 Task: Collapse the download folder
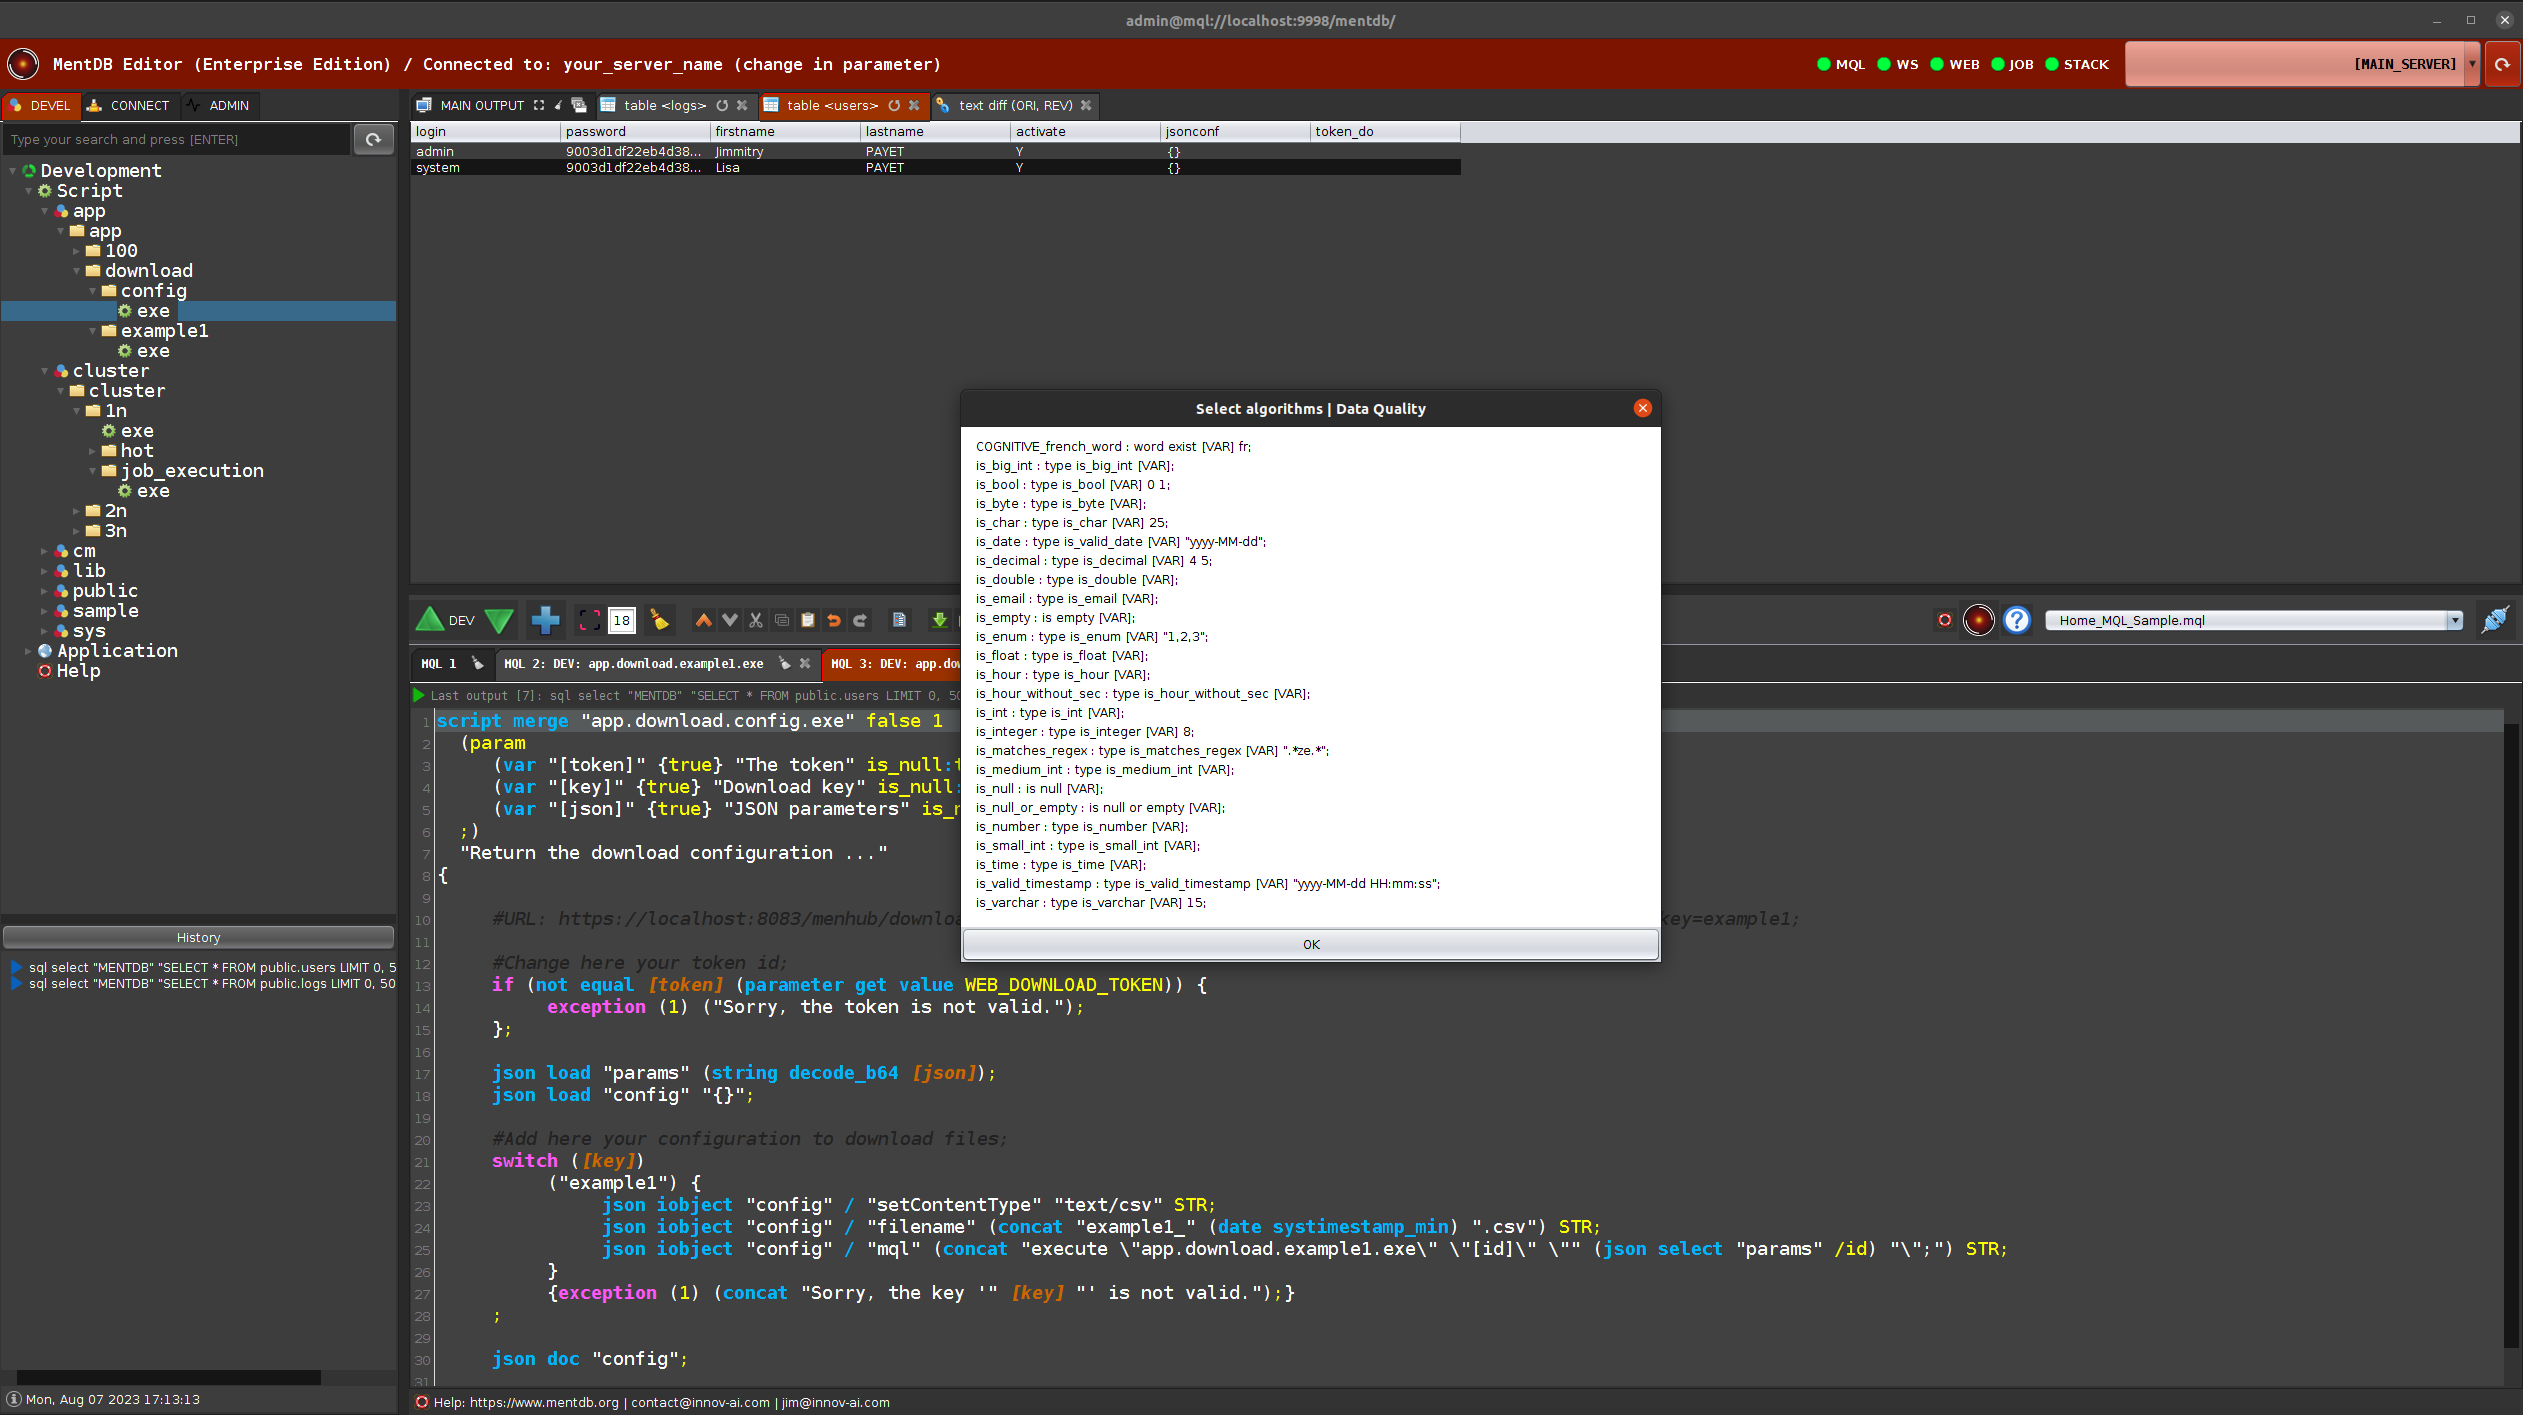click(x=77, y=271)
